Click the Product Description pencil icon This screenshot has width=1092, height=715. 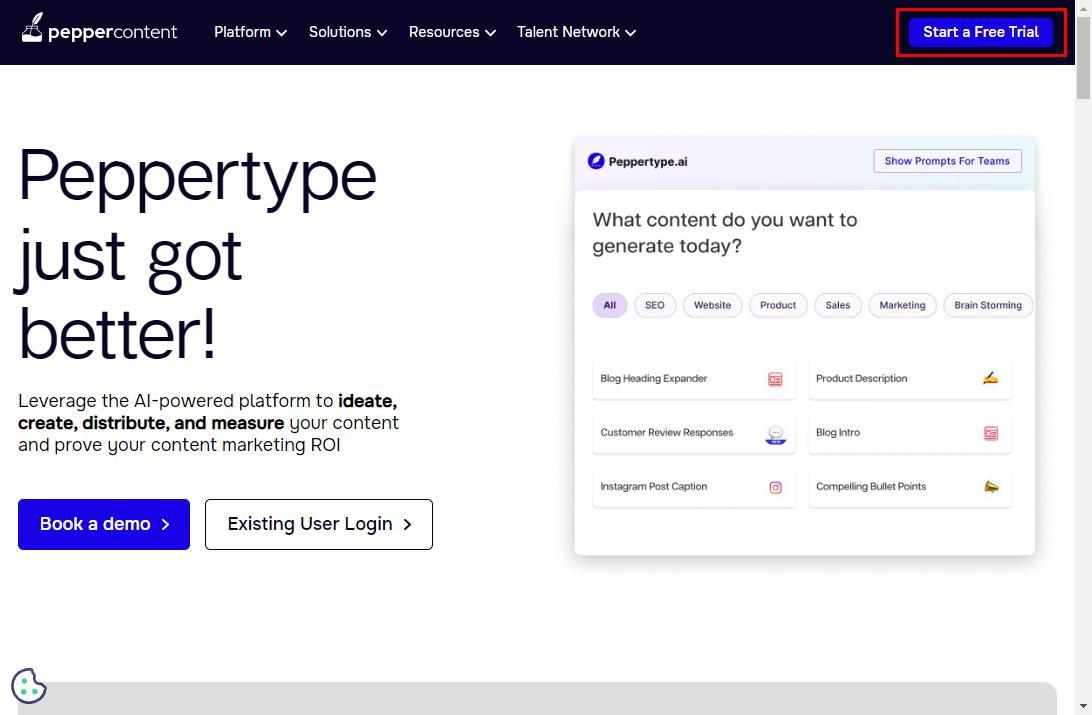click(x=990, y=378)
